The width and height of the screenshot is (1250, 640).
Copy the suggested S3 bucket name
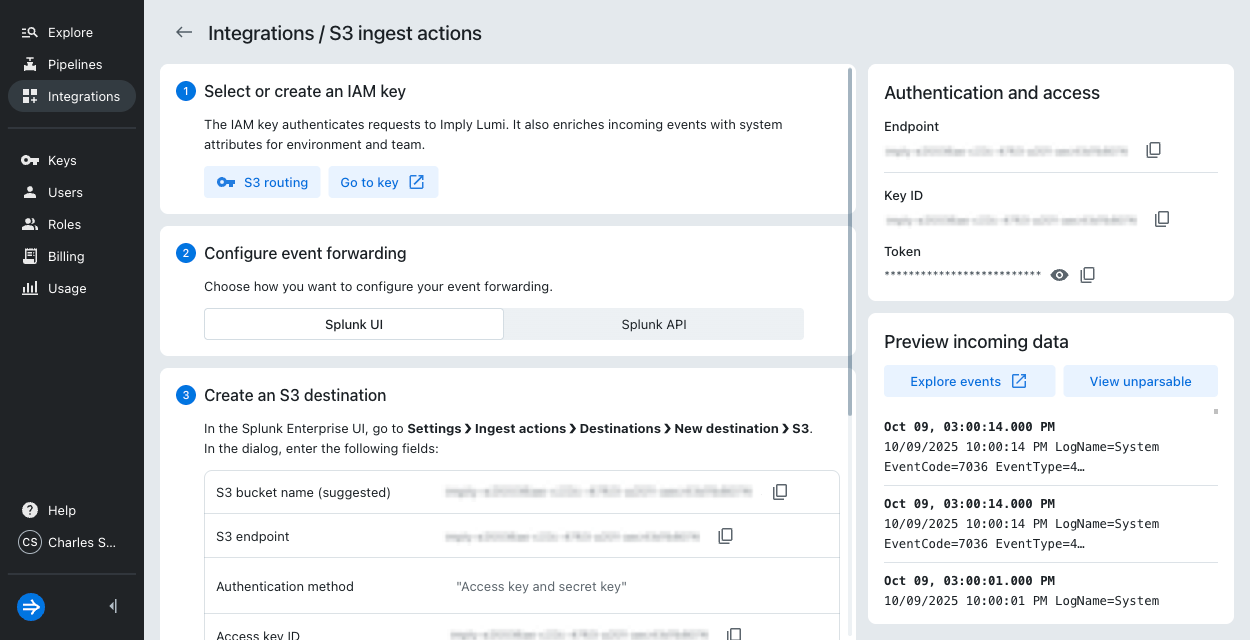[x=780, y=492]
